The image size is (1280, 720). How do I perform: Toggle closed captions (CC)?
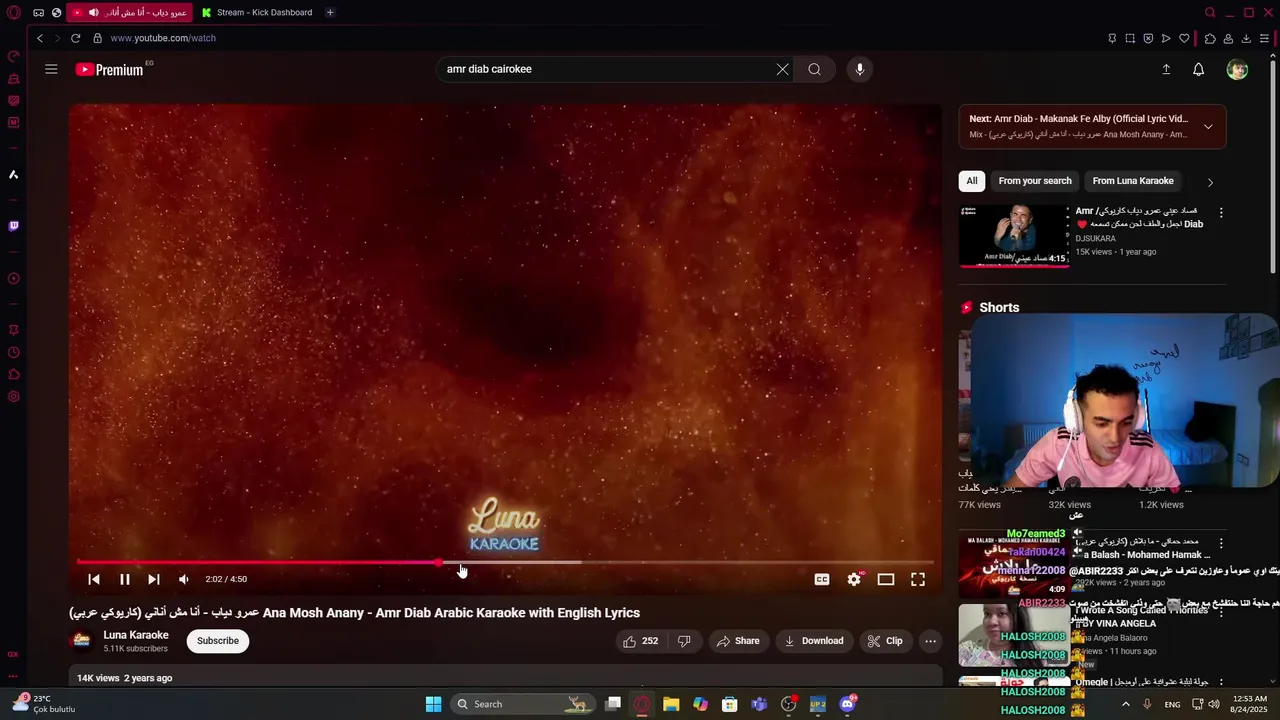pyautogui.click(x=822, y=579)
